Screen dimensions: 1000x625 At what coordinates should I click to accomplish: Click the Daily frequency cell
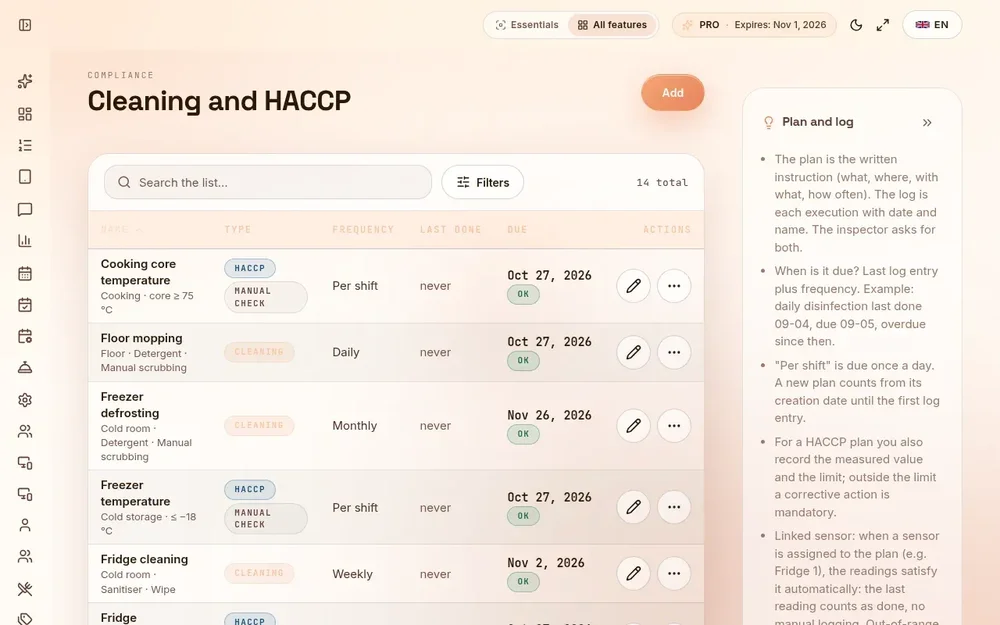[346, 352]
